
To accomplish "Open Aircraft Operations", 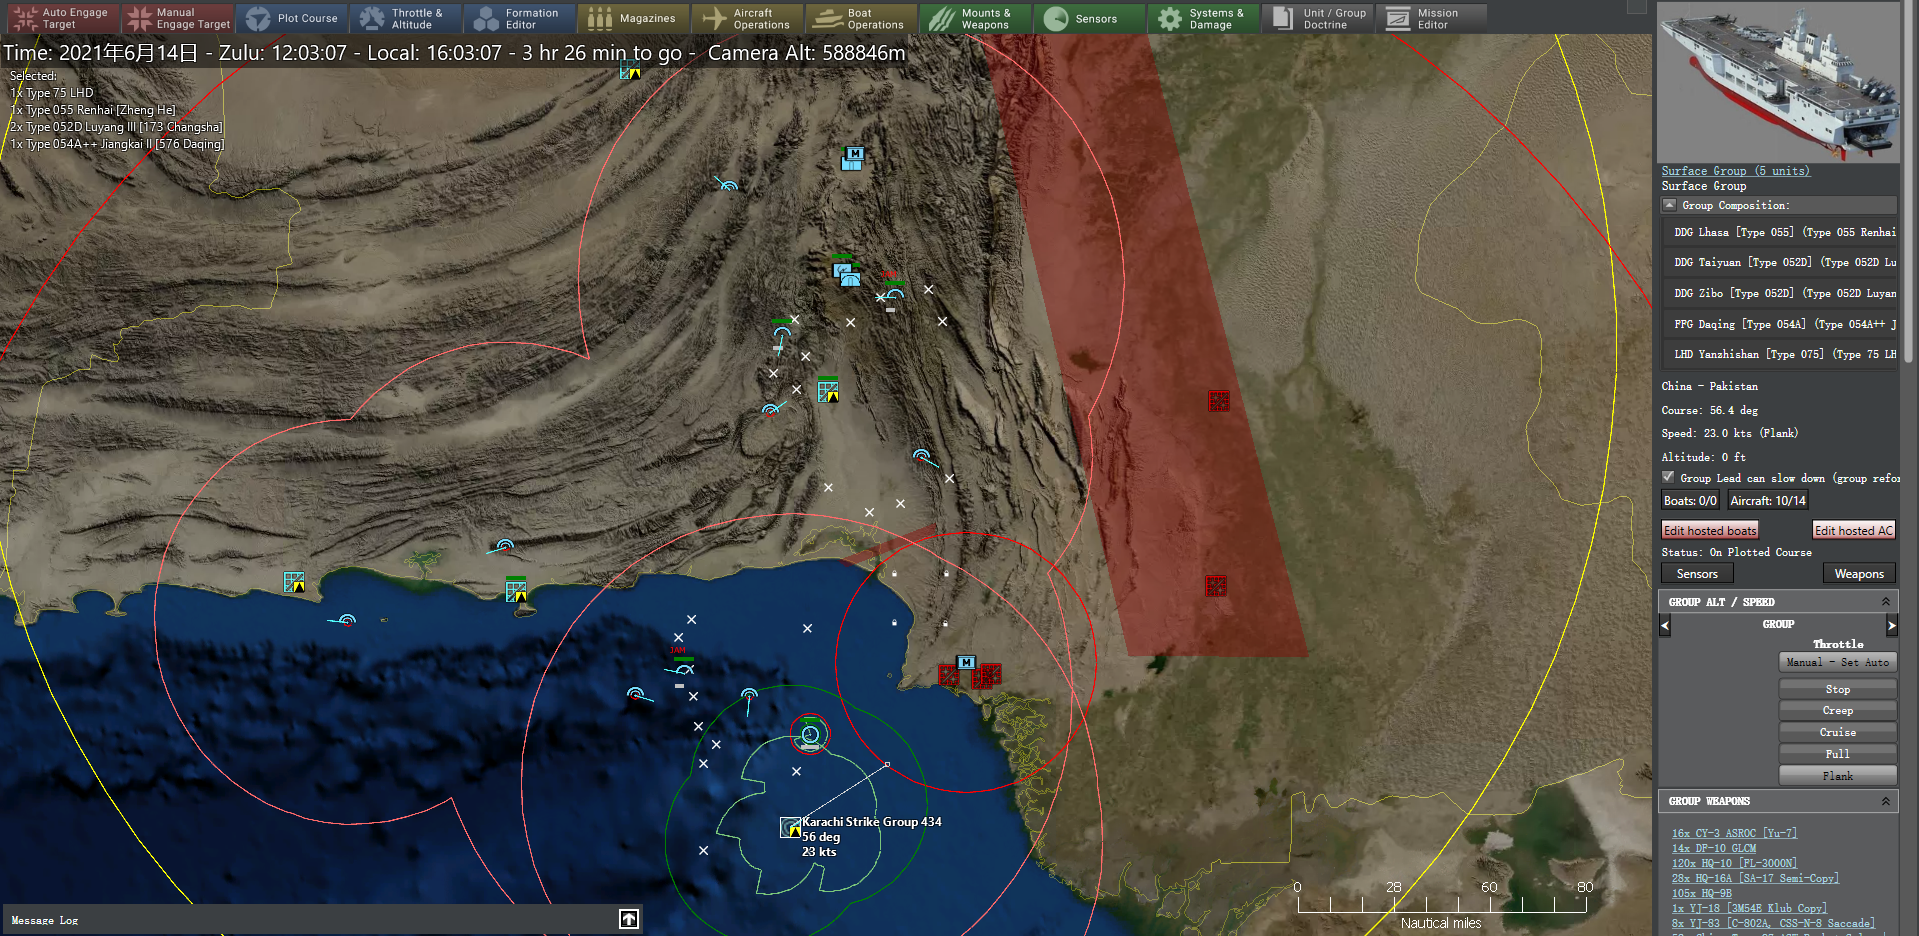I will [748, 18].
